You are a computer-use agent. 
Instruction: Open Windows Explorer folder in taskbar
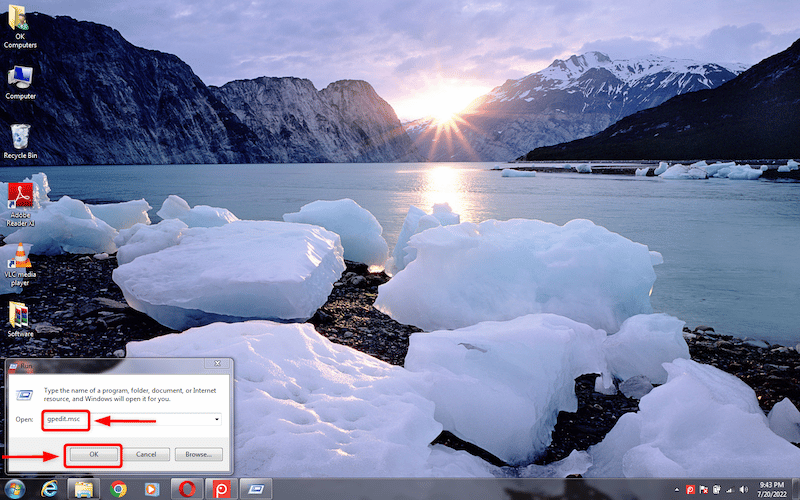pyautogui.click(x=84, y=489)
